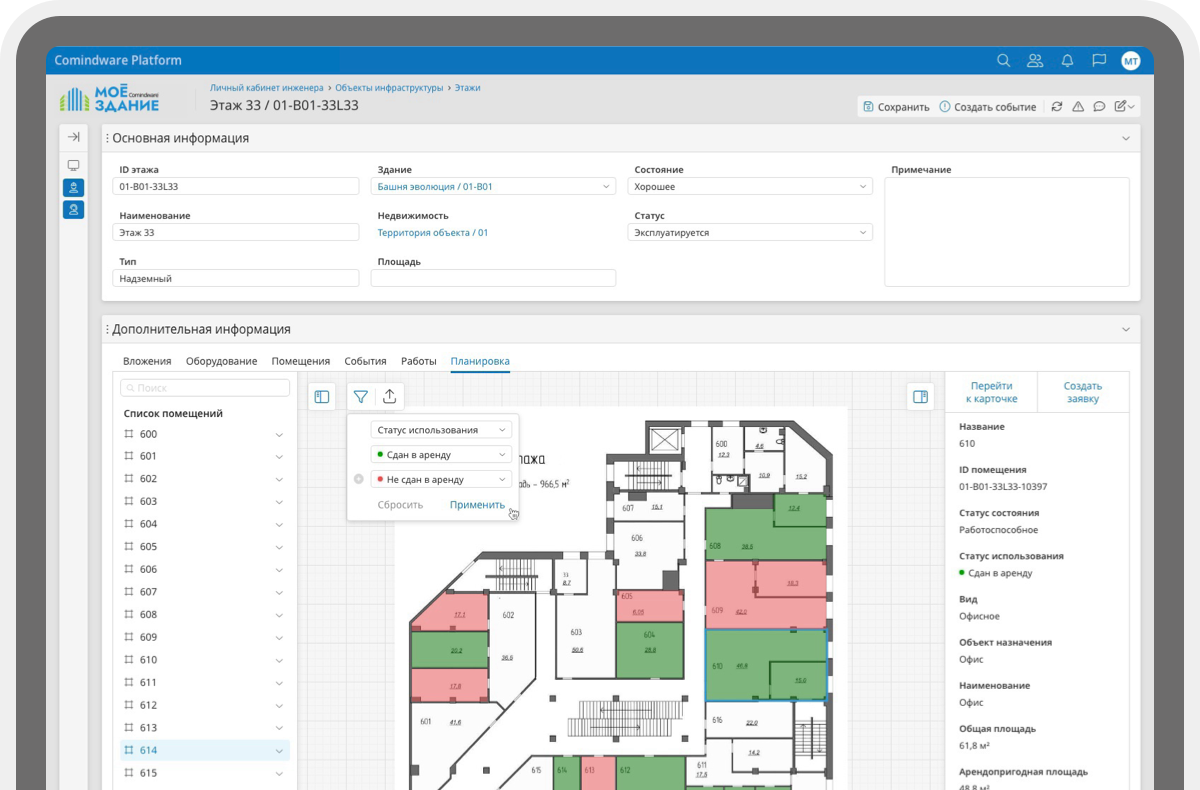Switch to the Работы tab
This screenshot has height=790, width=1200.
[419, 362]
